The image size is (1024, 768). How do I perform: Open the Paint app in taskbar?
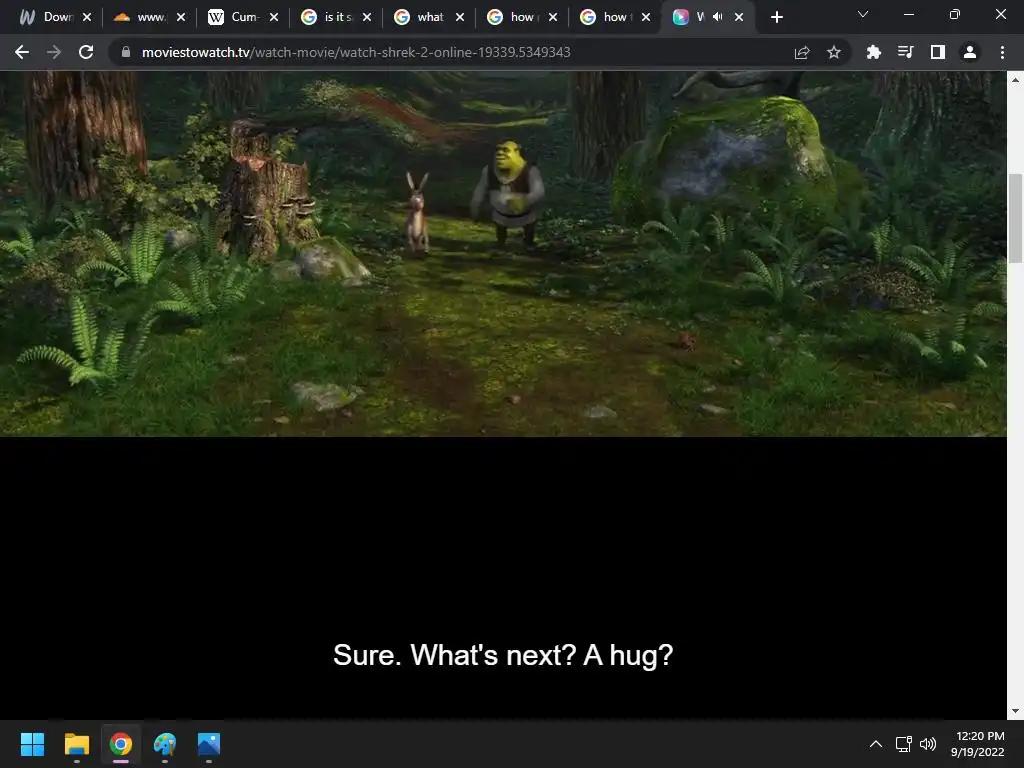[x=165, y=744]
